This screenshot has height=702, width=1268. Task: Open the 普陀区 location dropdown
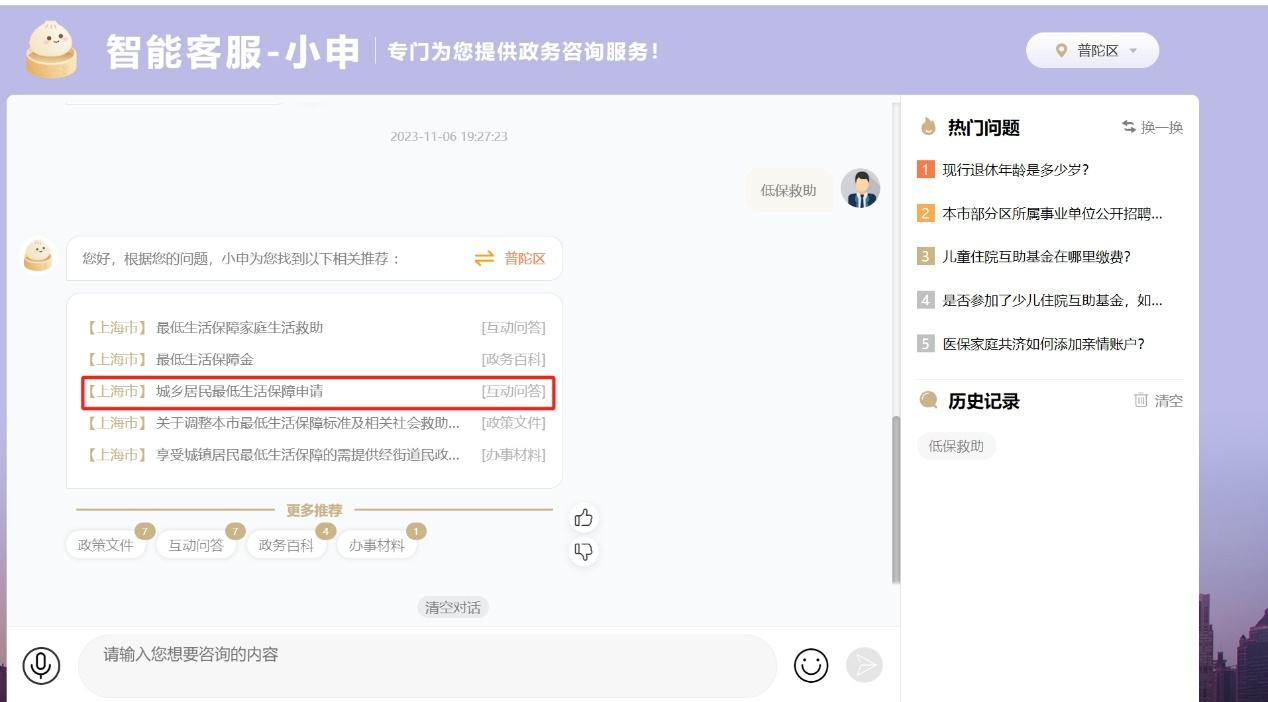1092,51
